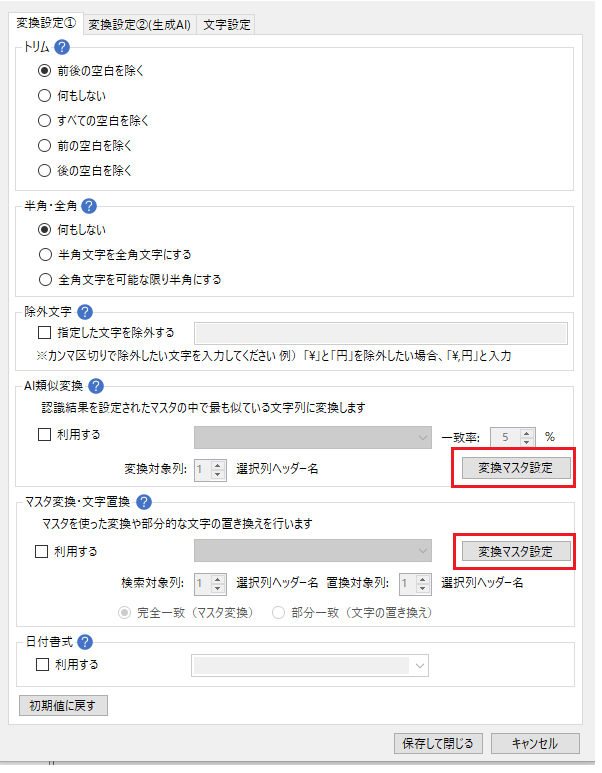Choose 全角文字を可能な限り半角にする option
Screen dimensions: 602x773
(x=130, y=281)
